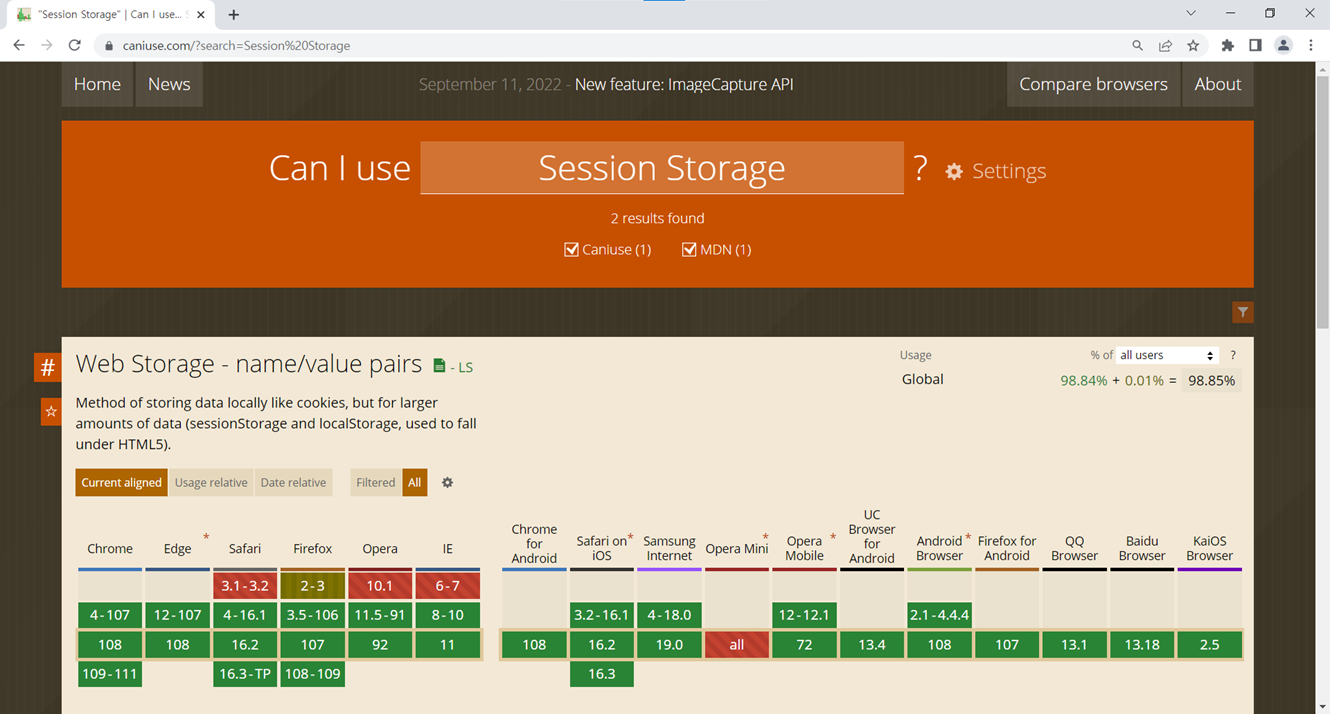Click the Samsung Internet 19.0 cell

[669, 645]
